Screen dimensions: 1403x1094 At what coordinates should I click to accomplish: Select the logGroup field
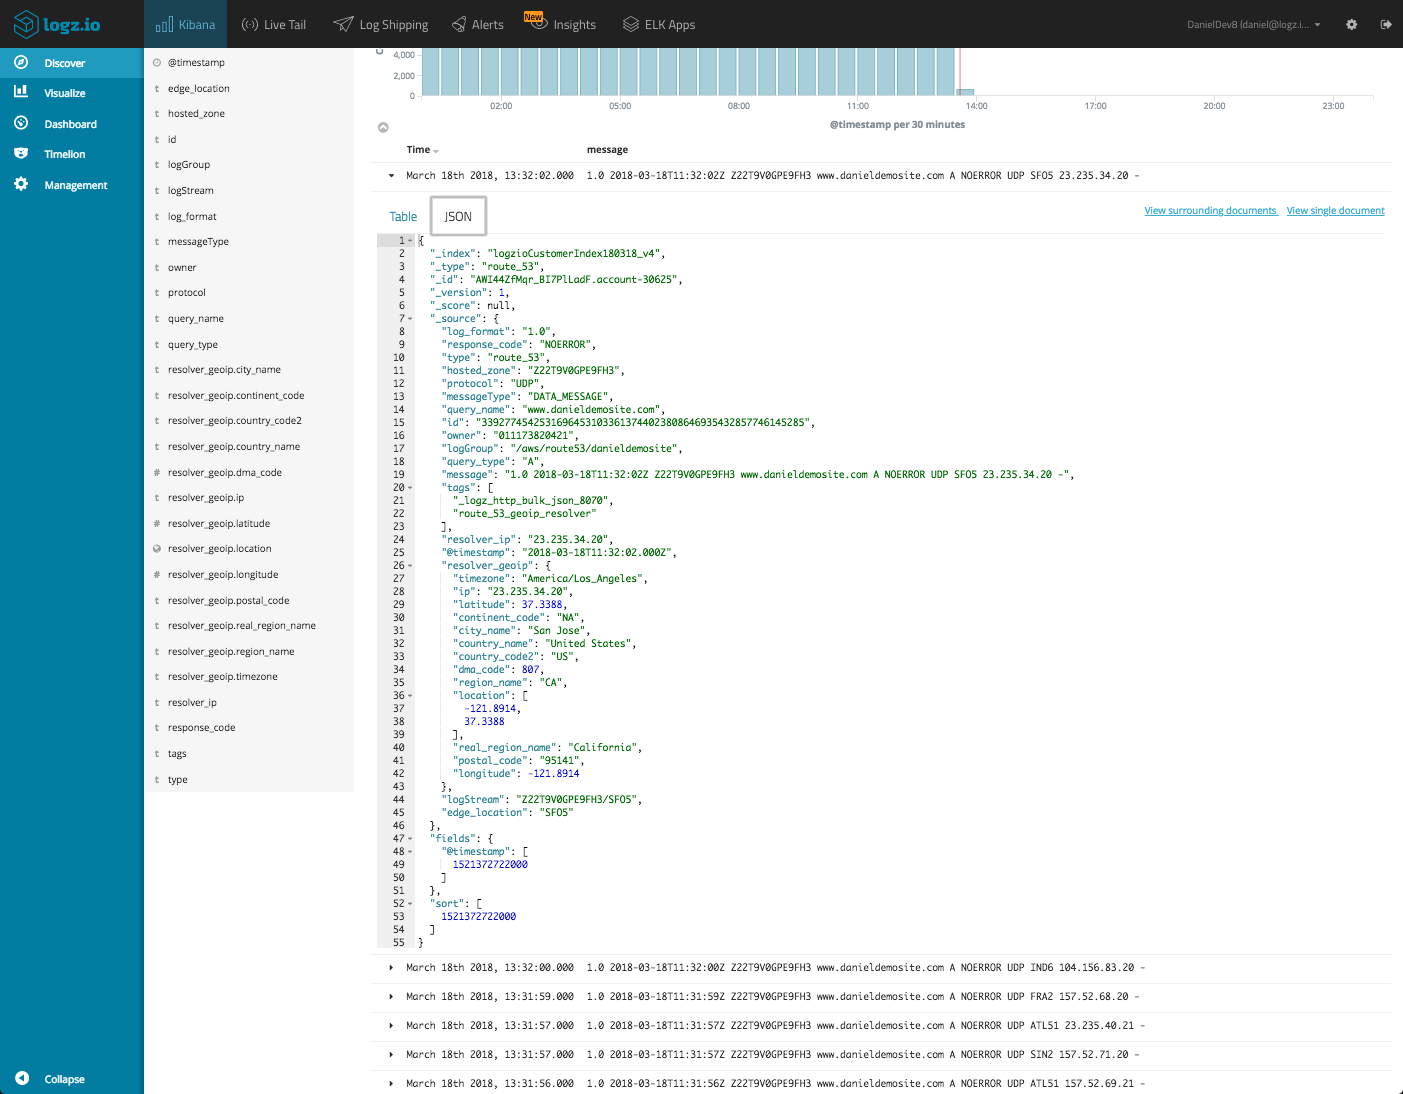coord(189,165)
